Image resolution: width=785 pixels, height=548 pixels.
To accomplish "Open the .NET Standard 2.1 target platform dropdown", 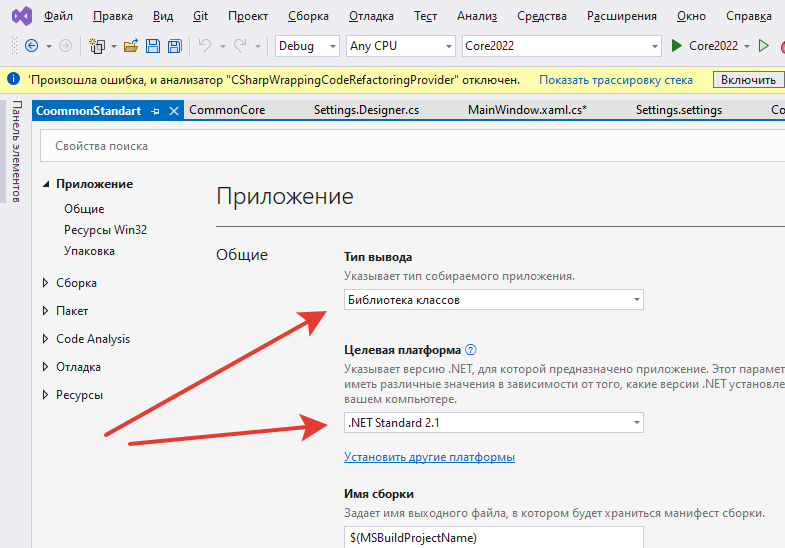I will click(494, 423).
